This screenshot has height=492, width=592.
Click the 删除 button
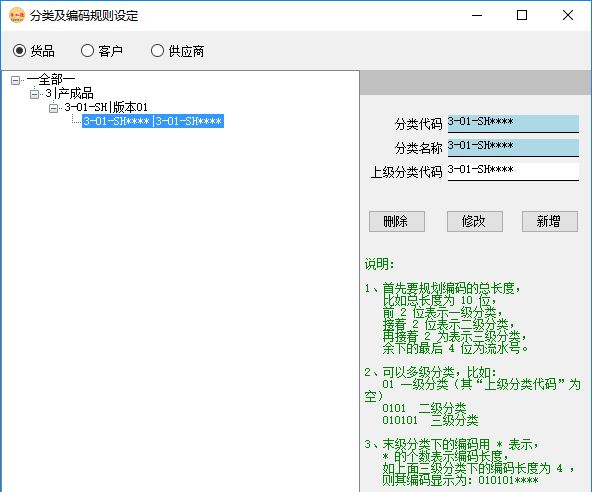click(x=397, y=221)
